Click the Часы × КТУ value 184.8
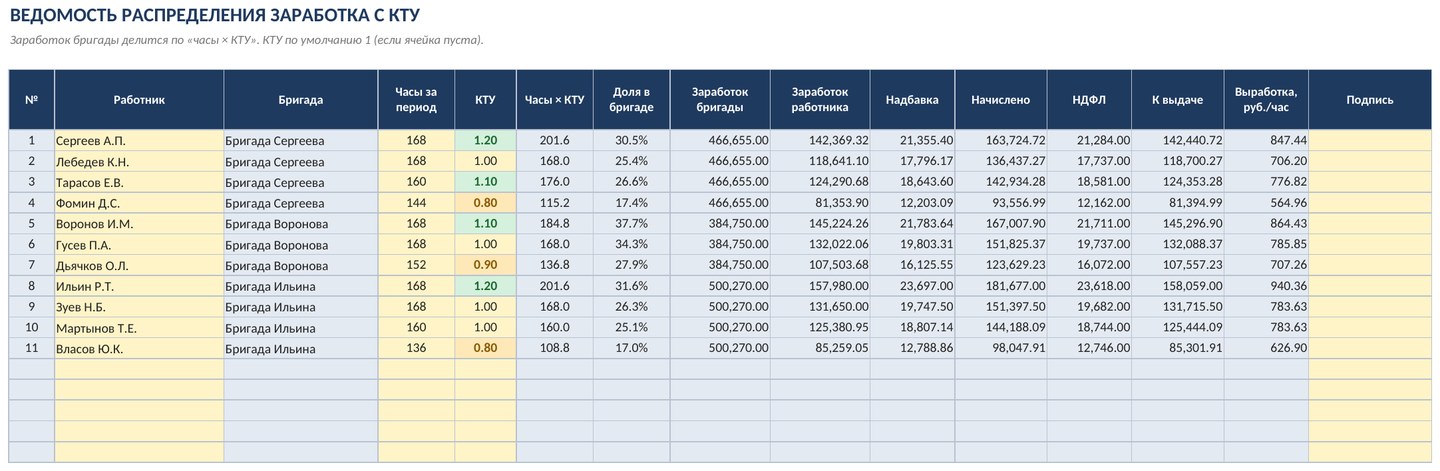 554,223
